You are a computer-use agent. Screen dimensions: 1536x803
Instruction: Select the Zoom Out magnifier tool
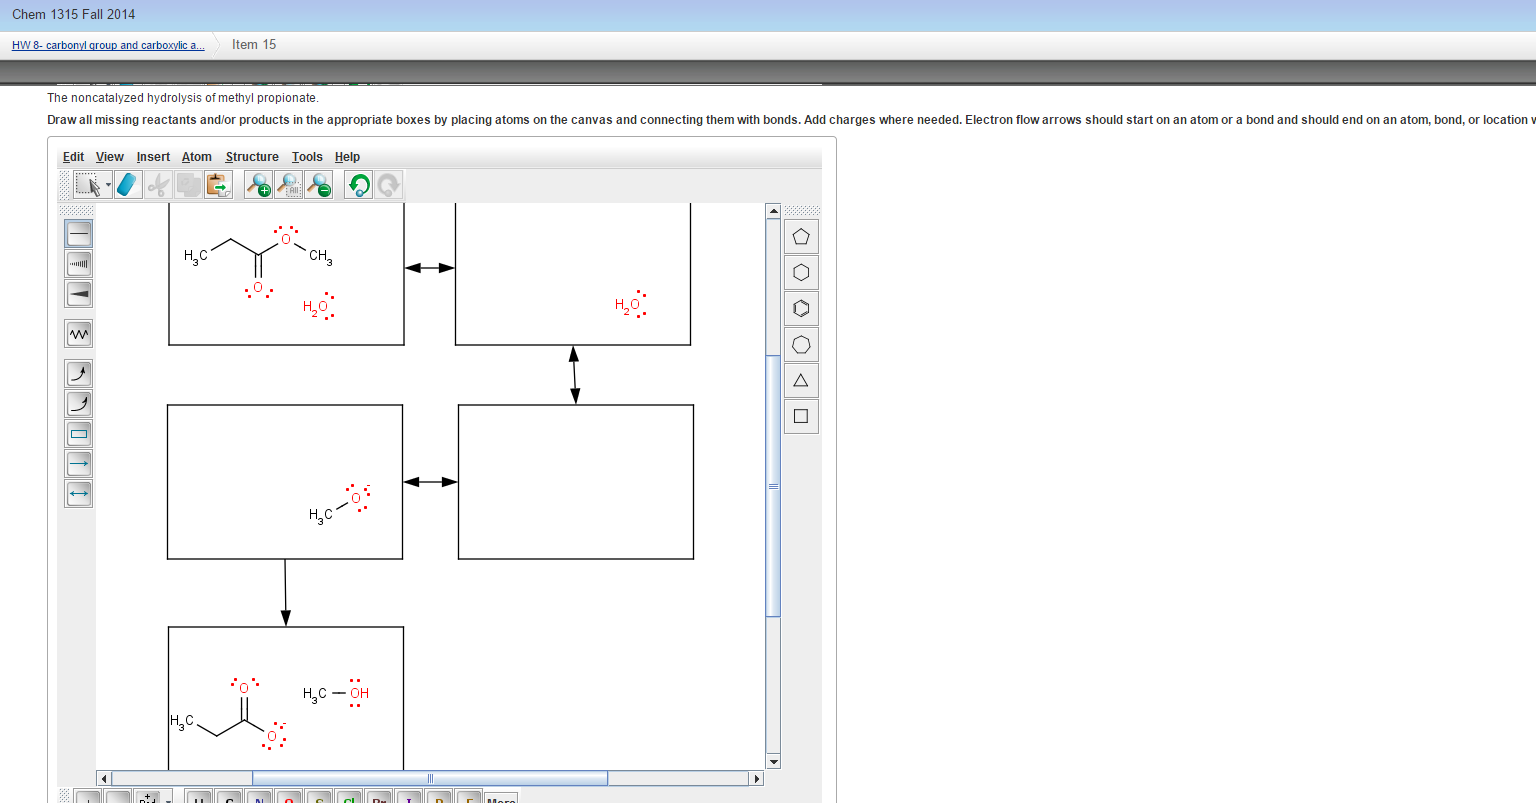[317, 184]
